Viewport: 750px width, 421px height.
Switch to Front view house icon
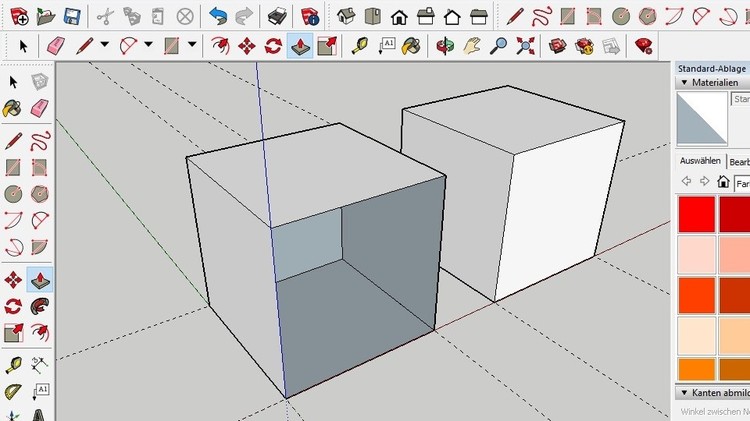[399, 17]
